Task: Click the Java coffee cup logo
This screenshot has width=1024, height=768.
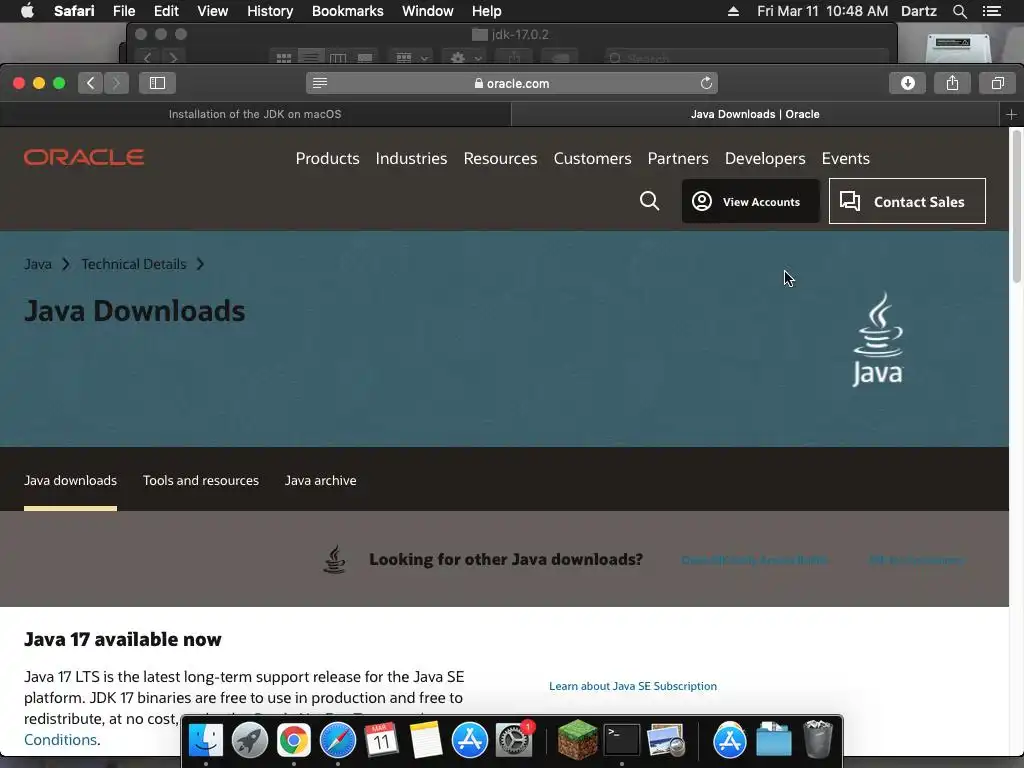Action: (878, 339)
